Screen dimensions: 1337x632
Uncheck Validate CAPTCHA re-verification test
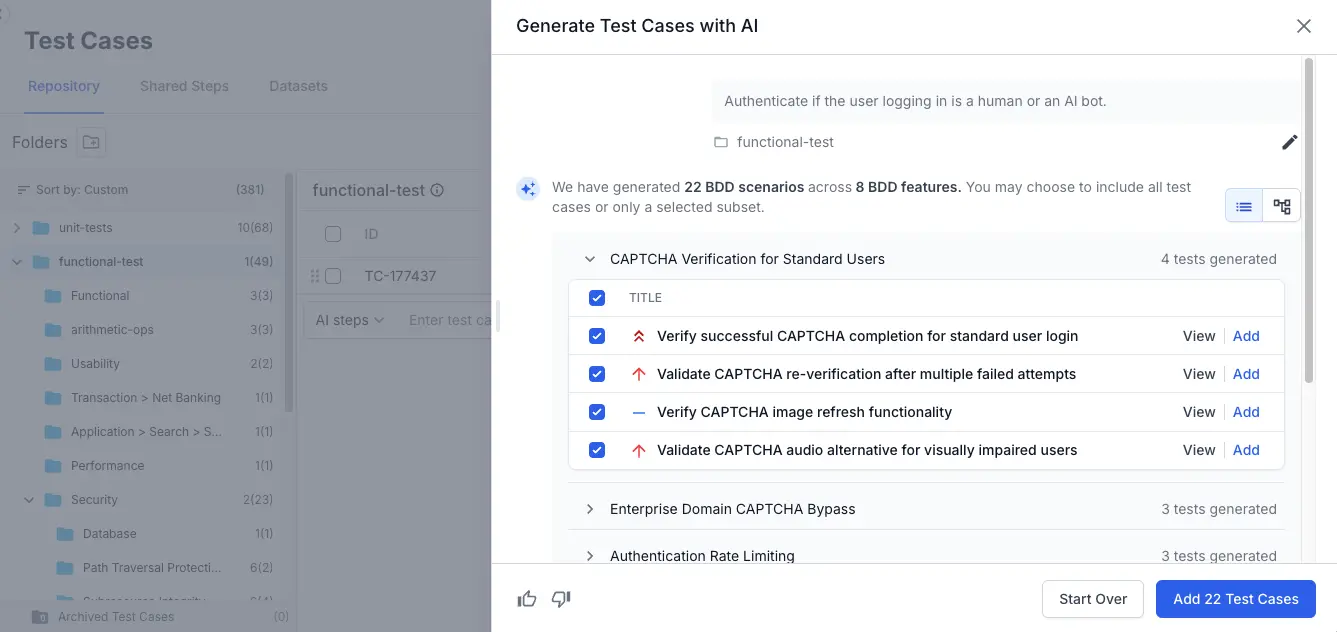tap(597, 374)
